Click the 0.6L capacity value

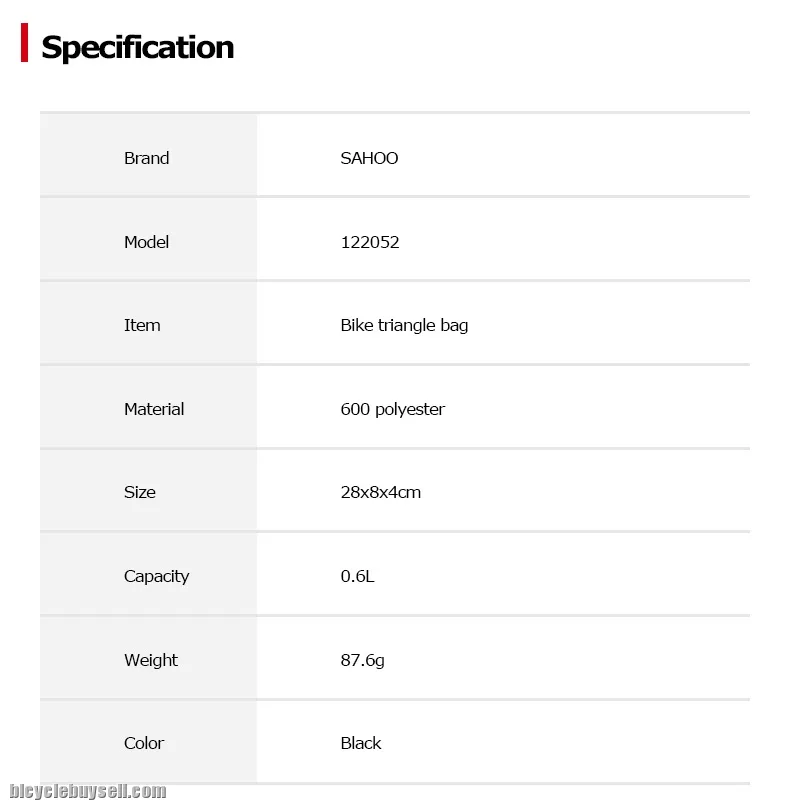[x=358, y=576]
